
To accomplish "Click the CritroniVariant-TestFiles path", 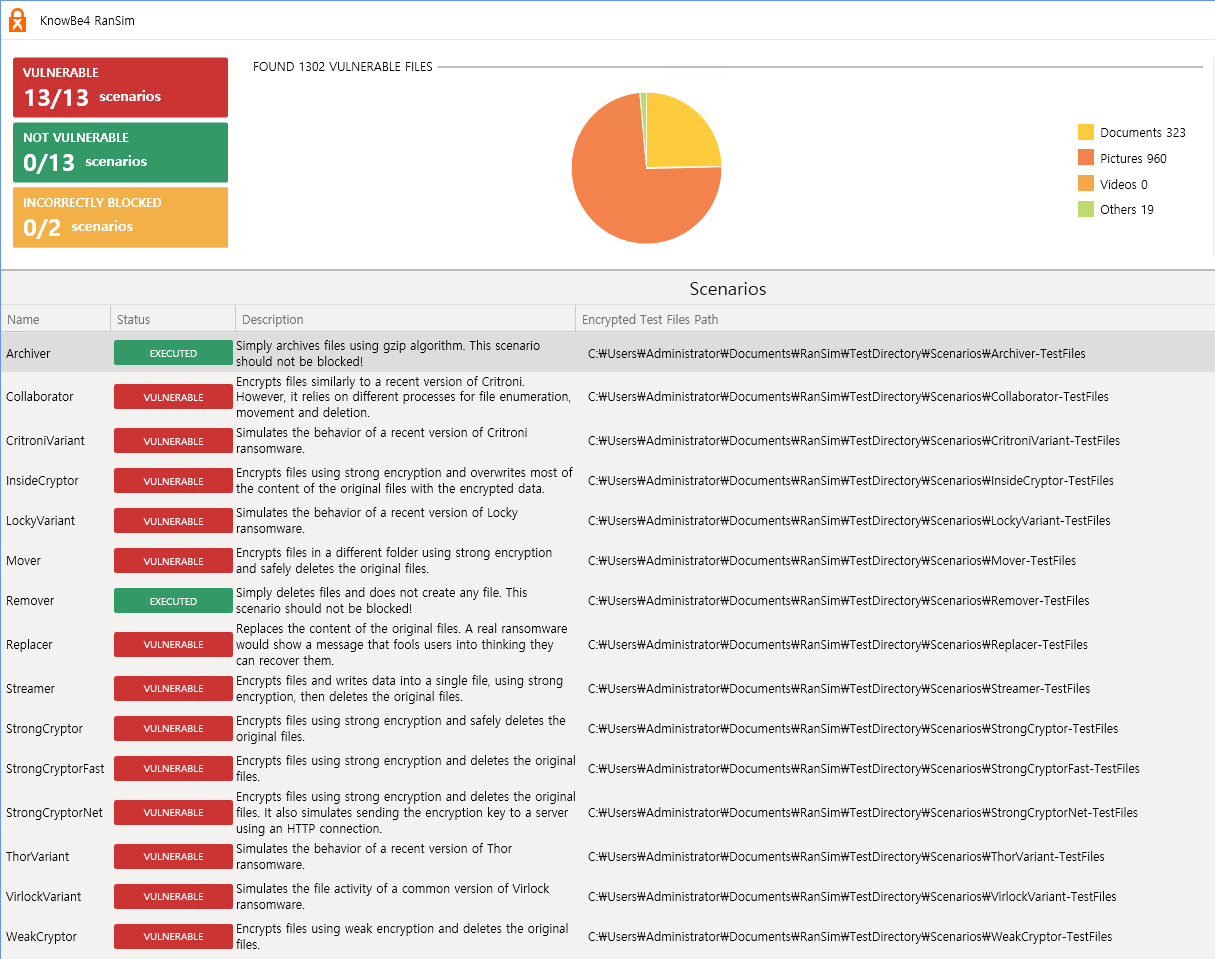I will point(854,441).
